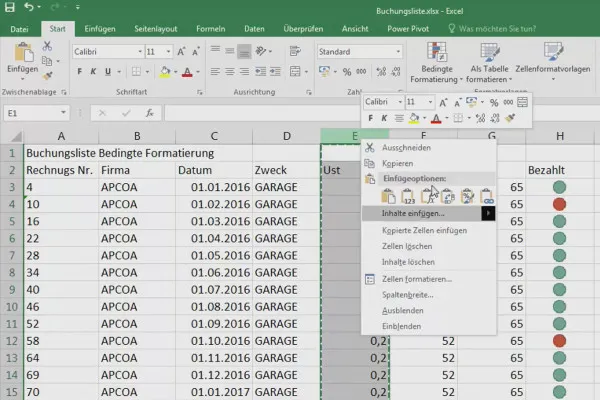The image size is (600, 400).
Task: Choose the first standard paste option icon
Action: [388, 196]
